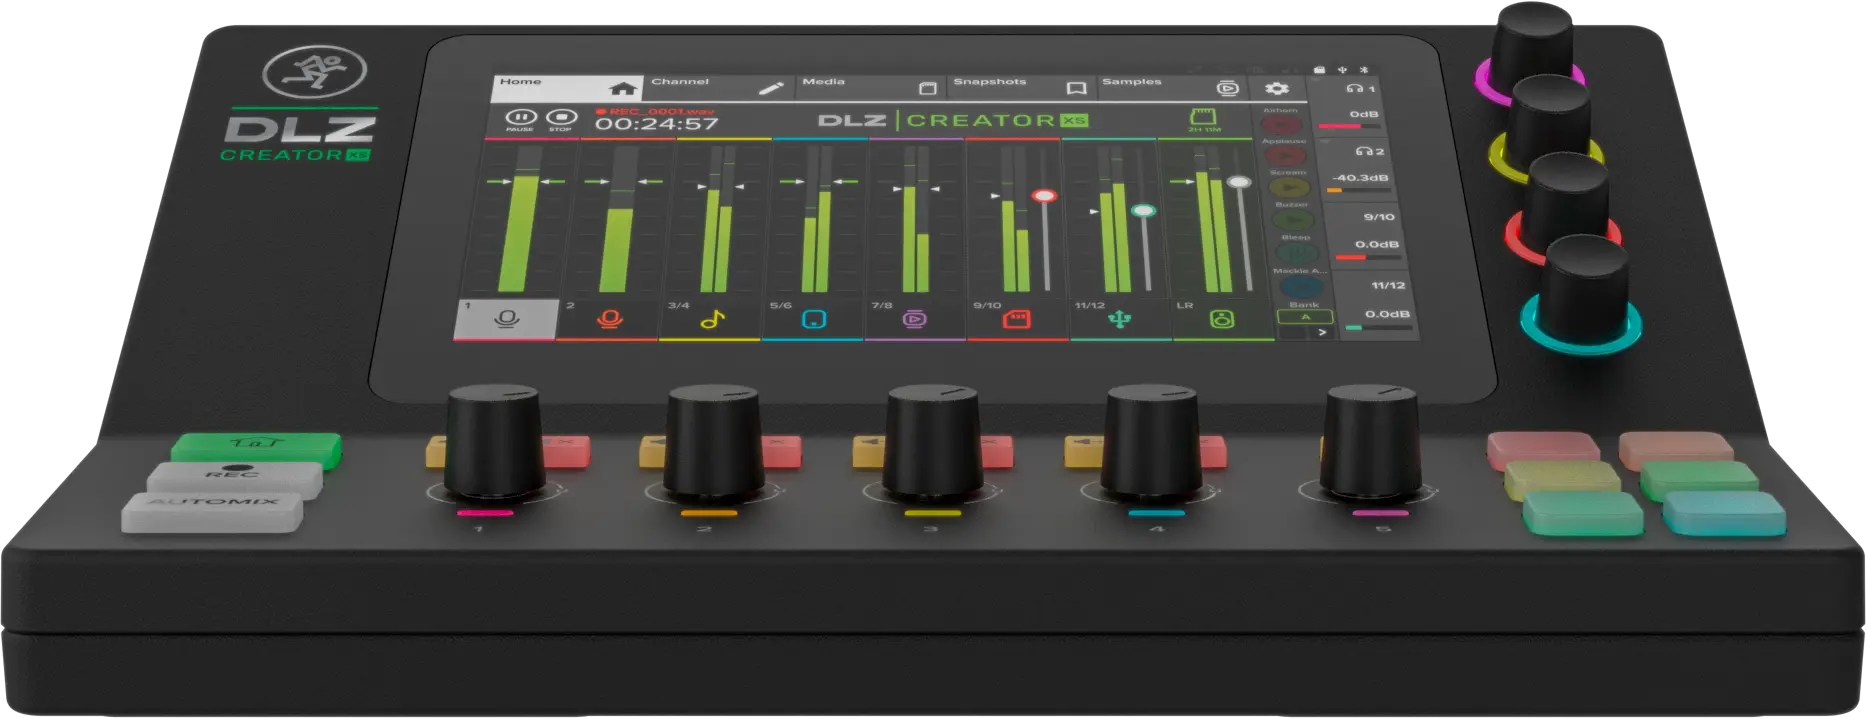Select the blue phone channel 5/6 icon
Viewport: 1866px width, 718px height.
pyautogui.click(x=814, y=319)
